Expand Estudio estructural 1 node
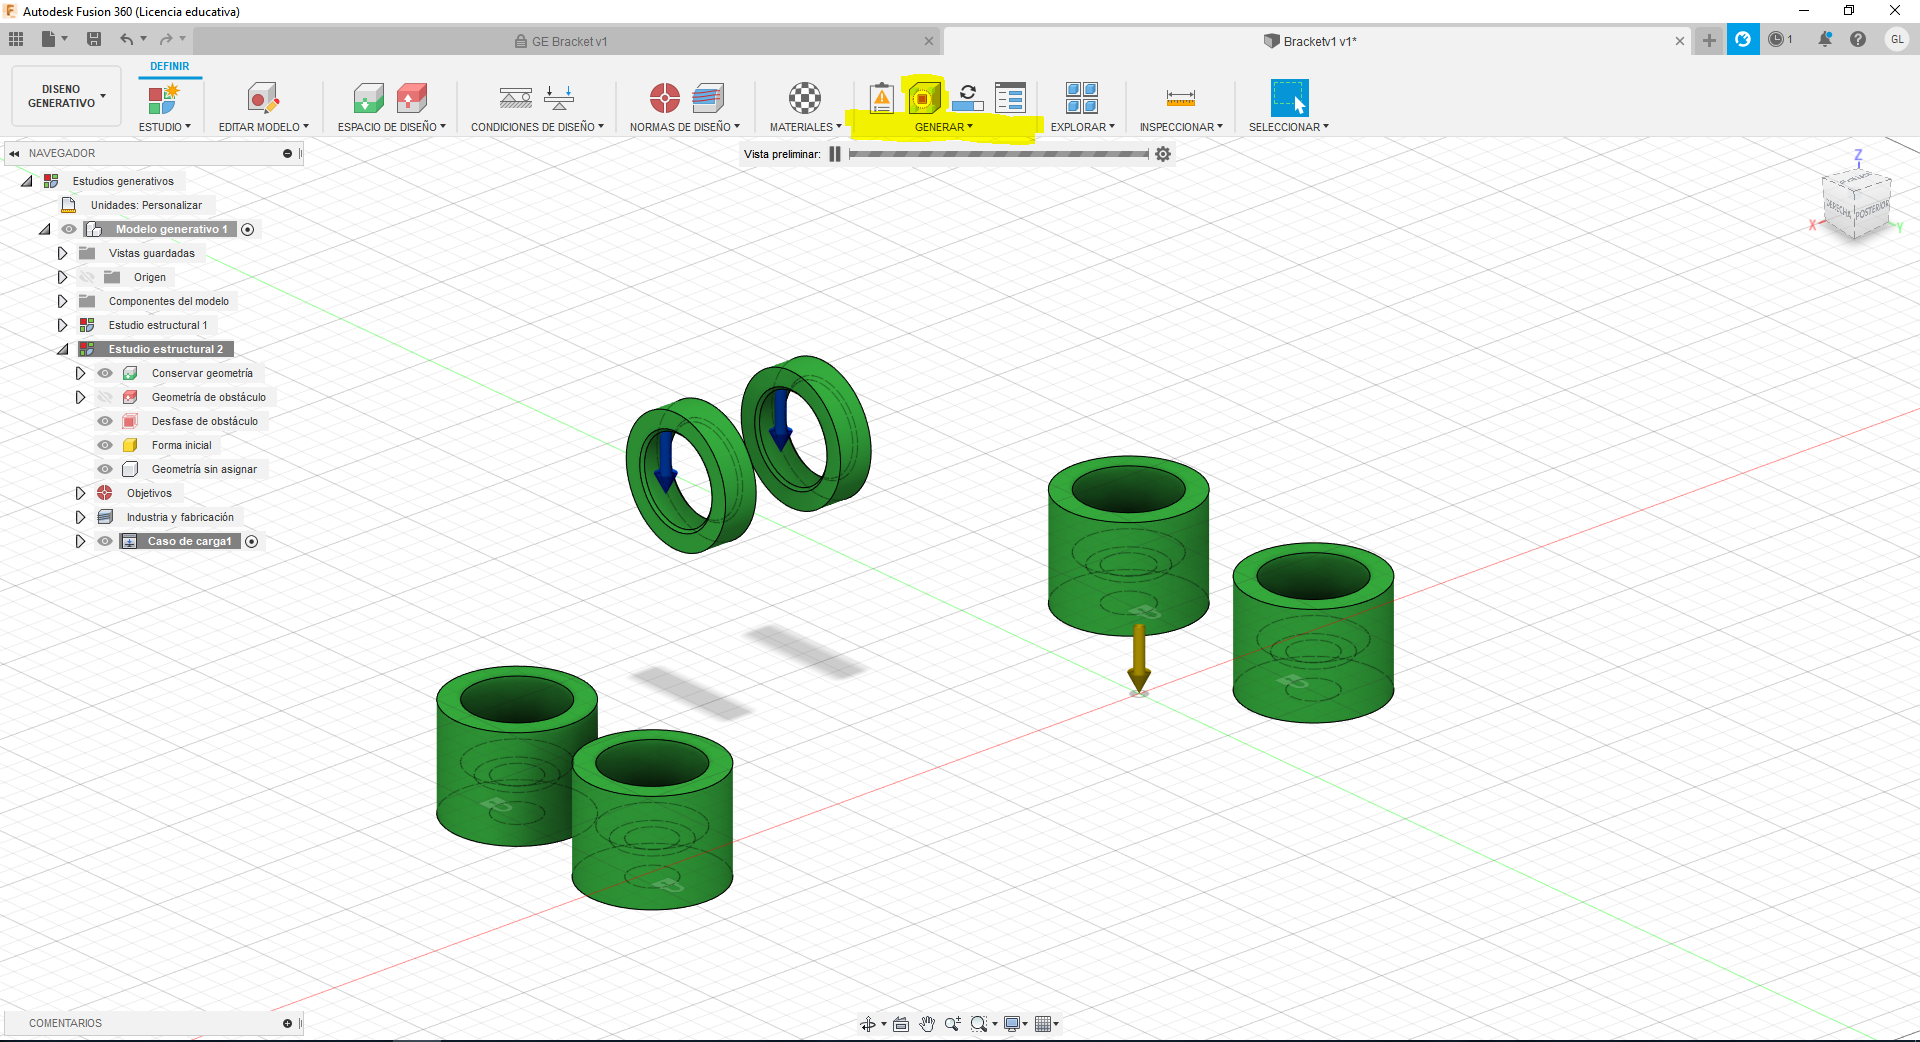This screenshot has width=1920, height=1042. 62,325
